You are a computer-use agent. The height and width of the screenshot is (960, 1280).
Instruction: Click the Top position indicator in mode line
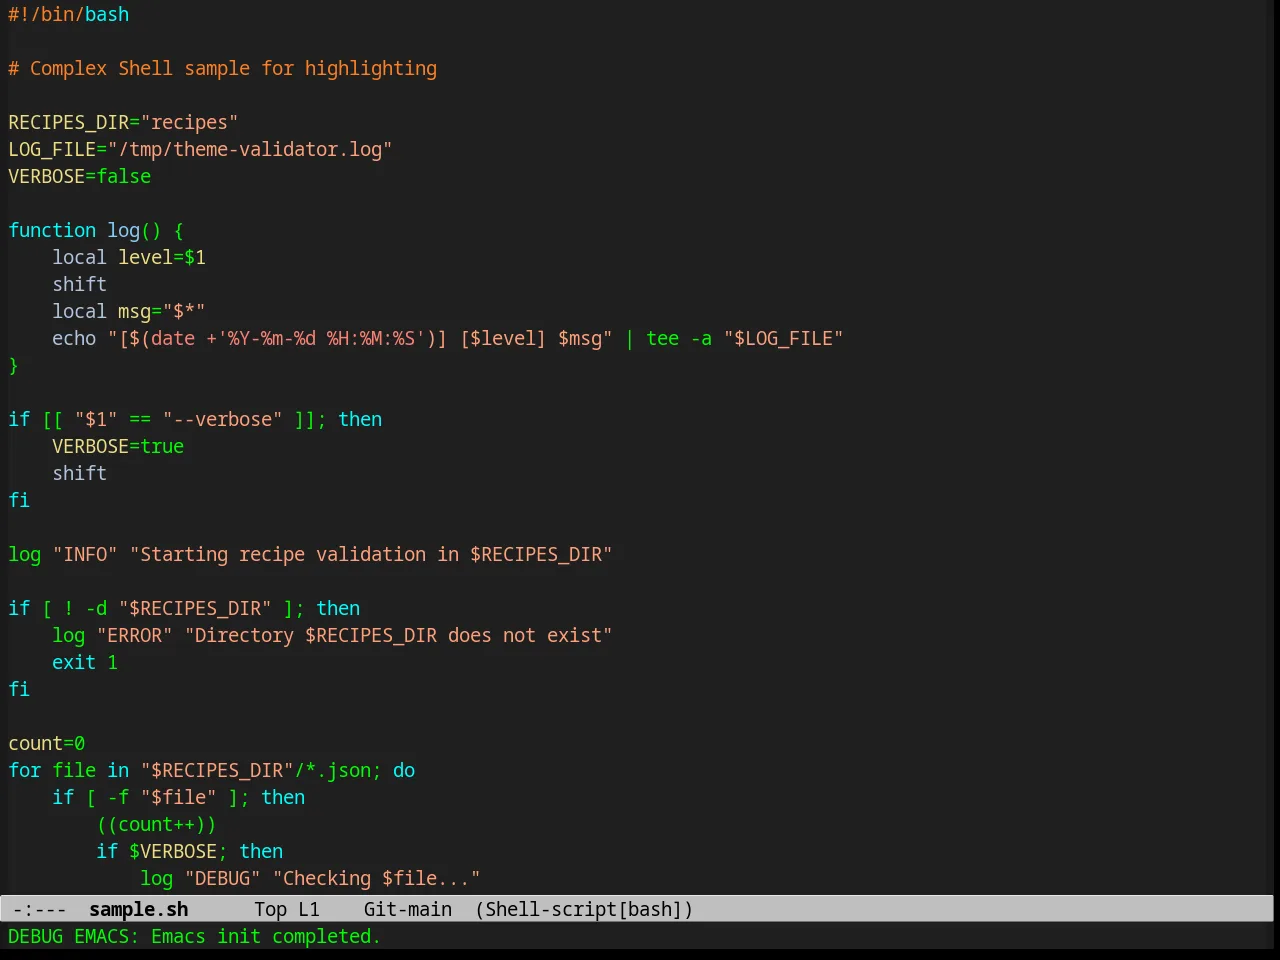tap(270, 909)
